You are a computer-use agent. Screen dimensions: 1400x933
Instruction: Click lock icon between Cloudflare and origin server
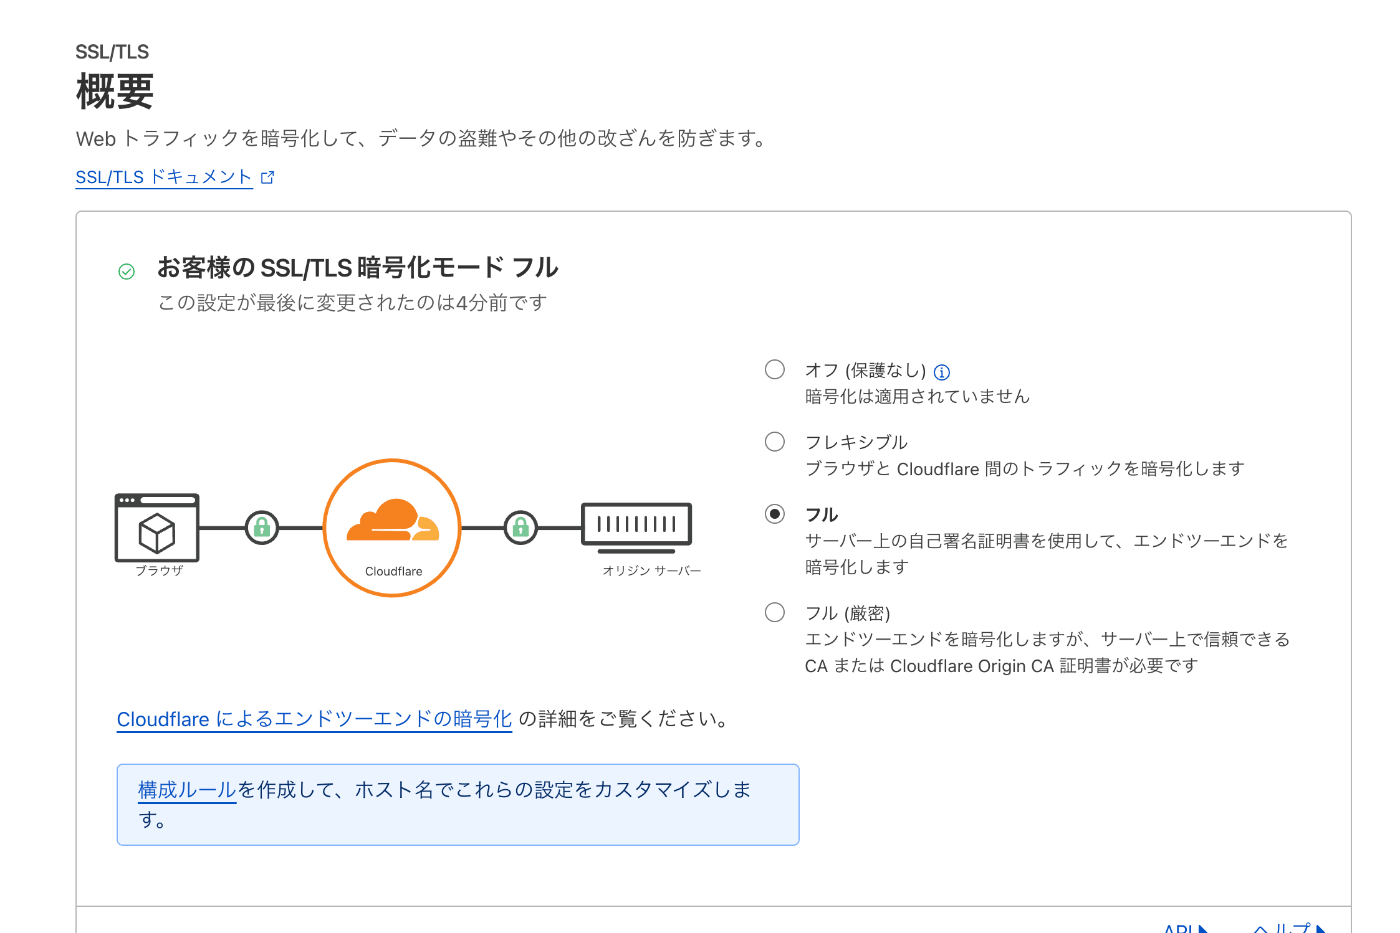click(x=521, y=527)
